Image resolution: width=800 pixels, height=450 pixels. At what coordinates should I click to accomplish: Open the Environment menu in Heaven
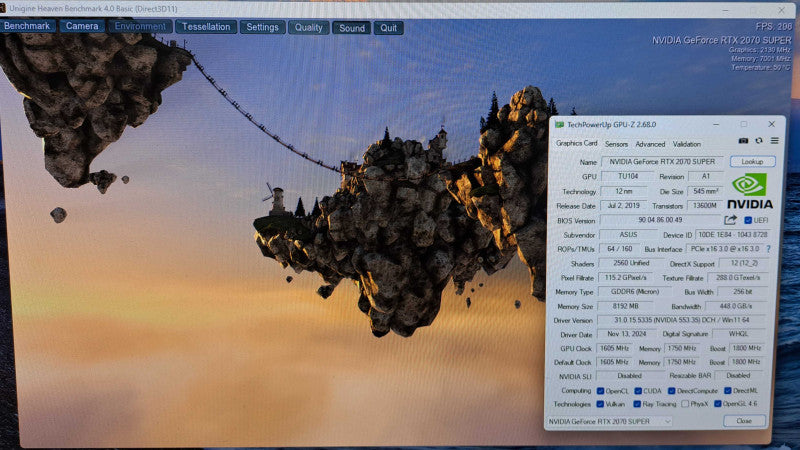(140, 27)
